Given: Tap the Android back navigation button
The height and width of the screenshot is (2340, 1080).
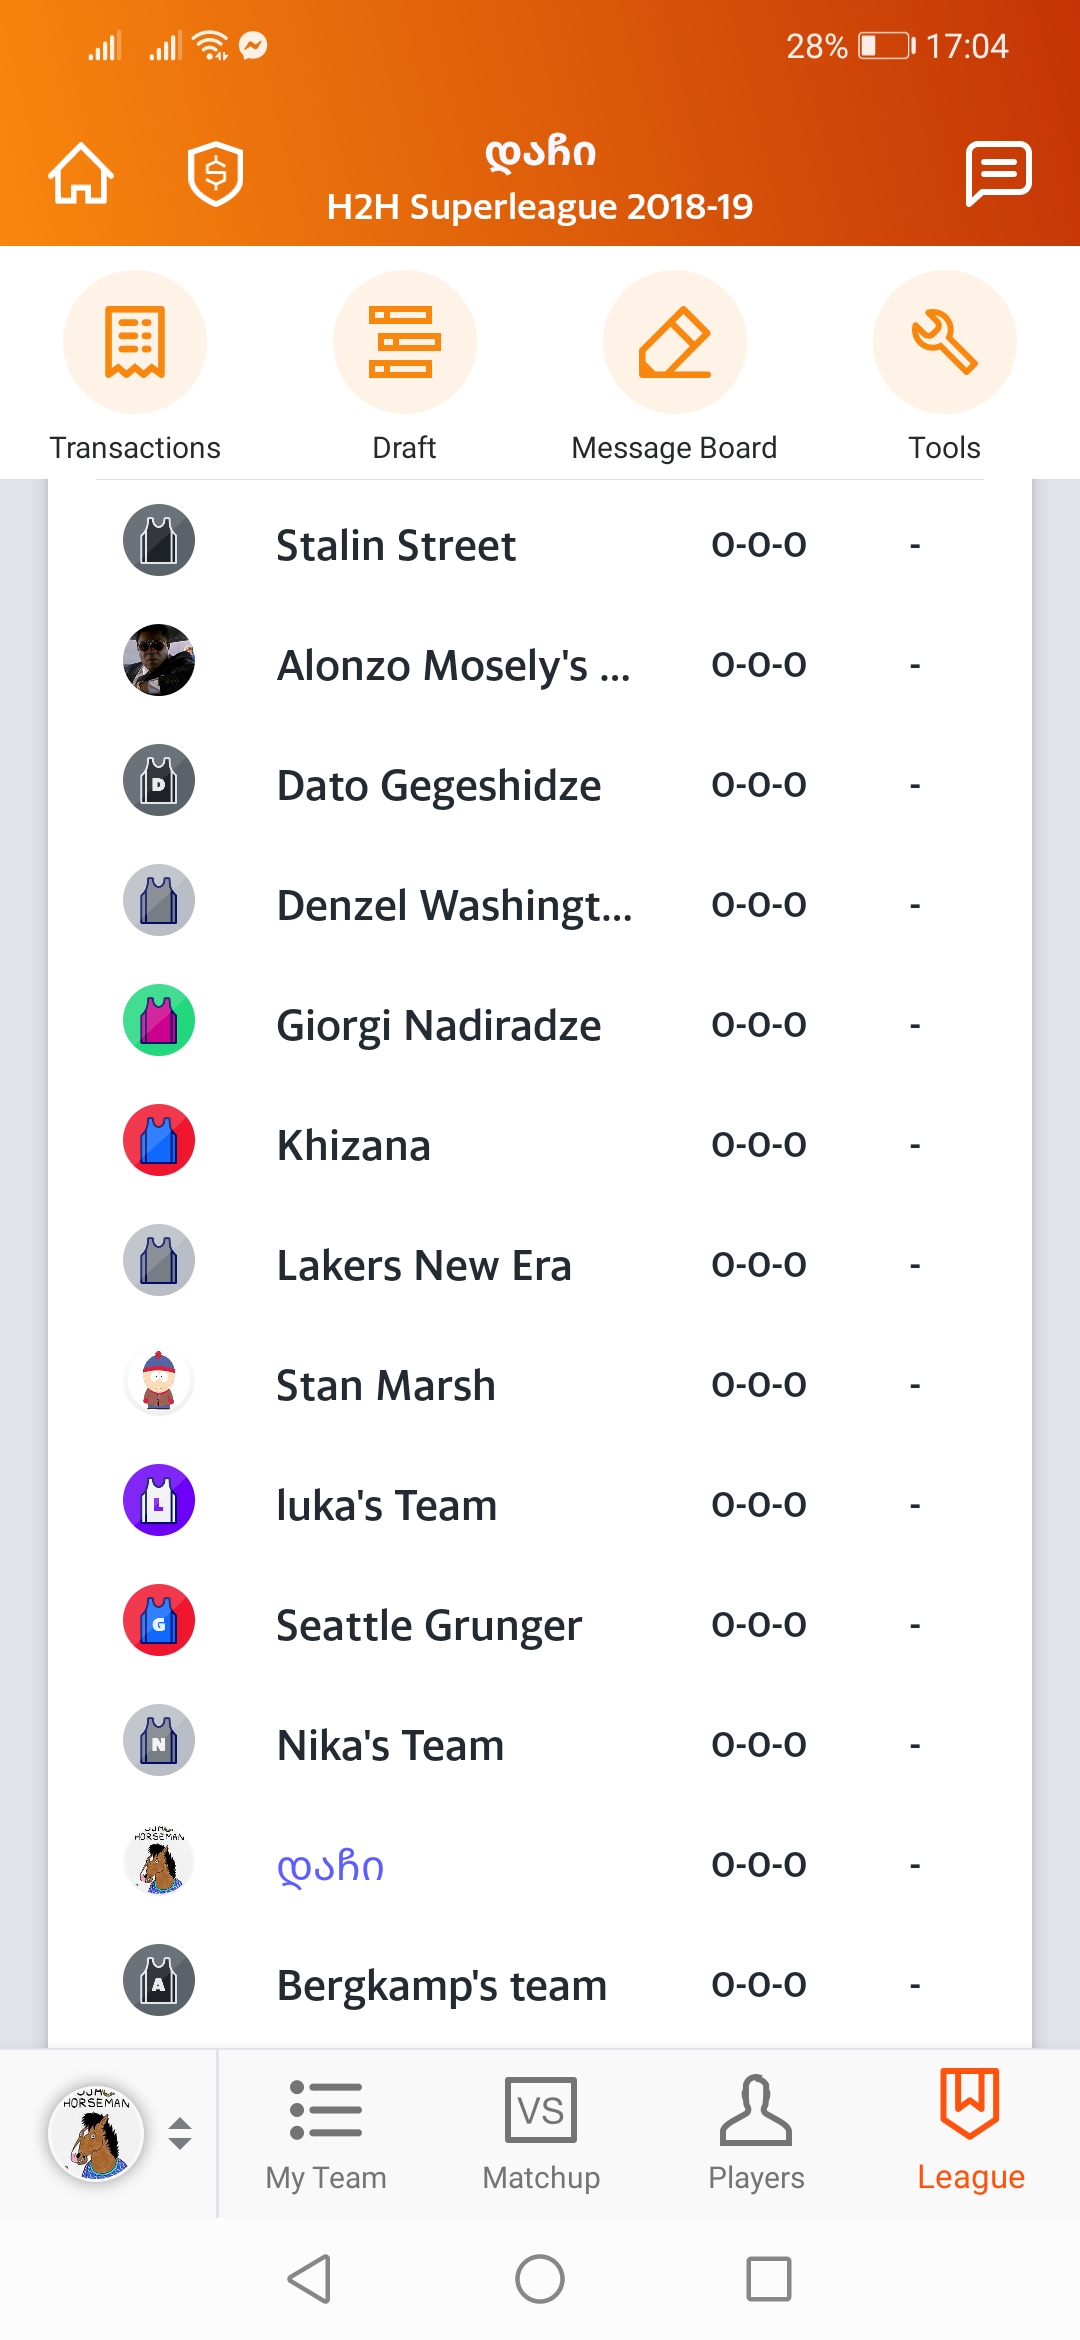Looking at the screenshot, I should (310, 2279).
